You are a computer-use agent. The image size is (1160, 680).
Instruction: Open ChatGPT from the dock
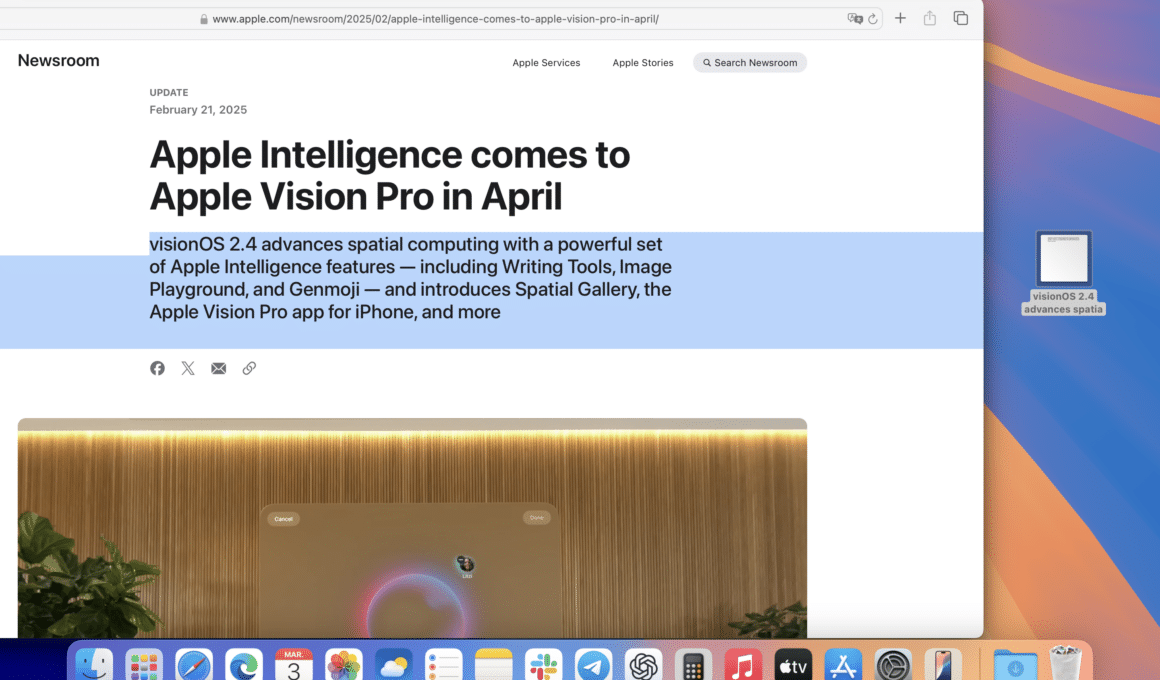tap(644, 665)
